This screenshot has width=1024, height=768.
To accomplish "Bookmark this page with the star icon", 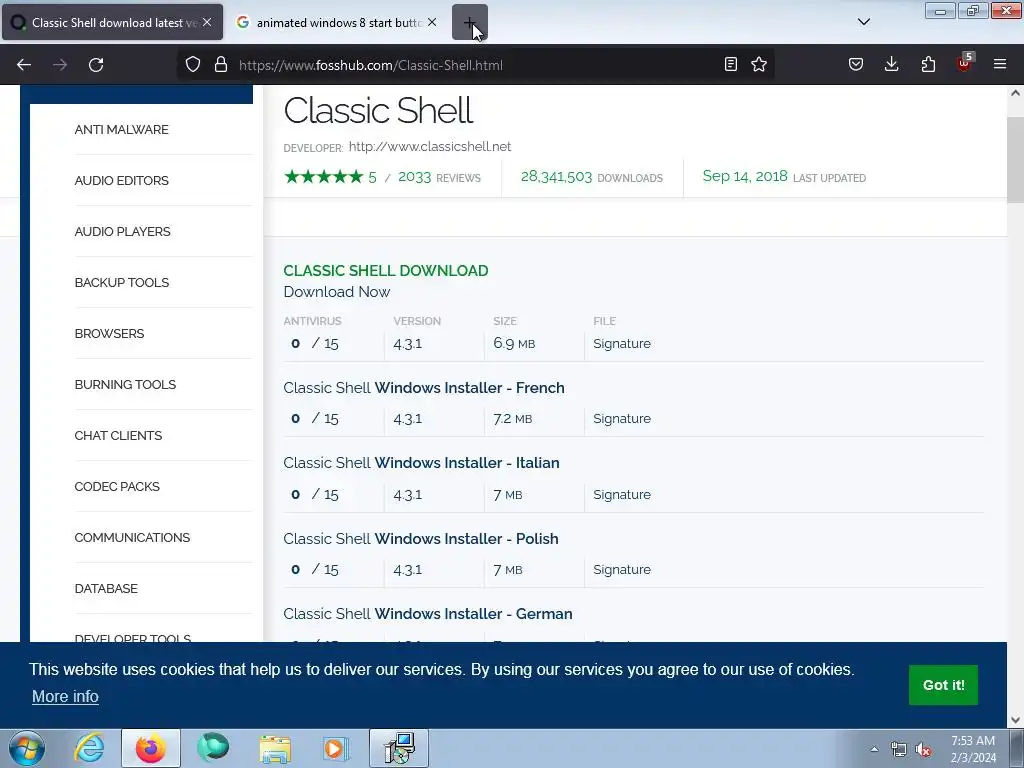I will [759, 64].
